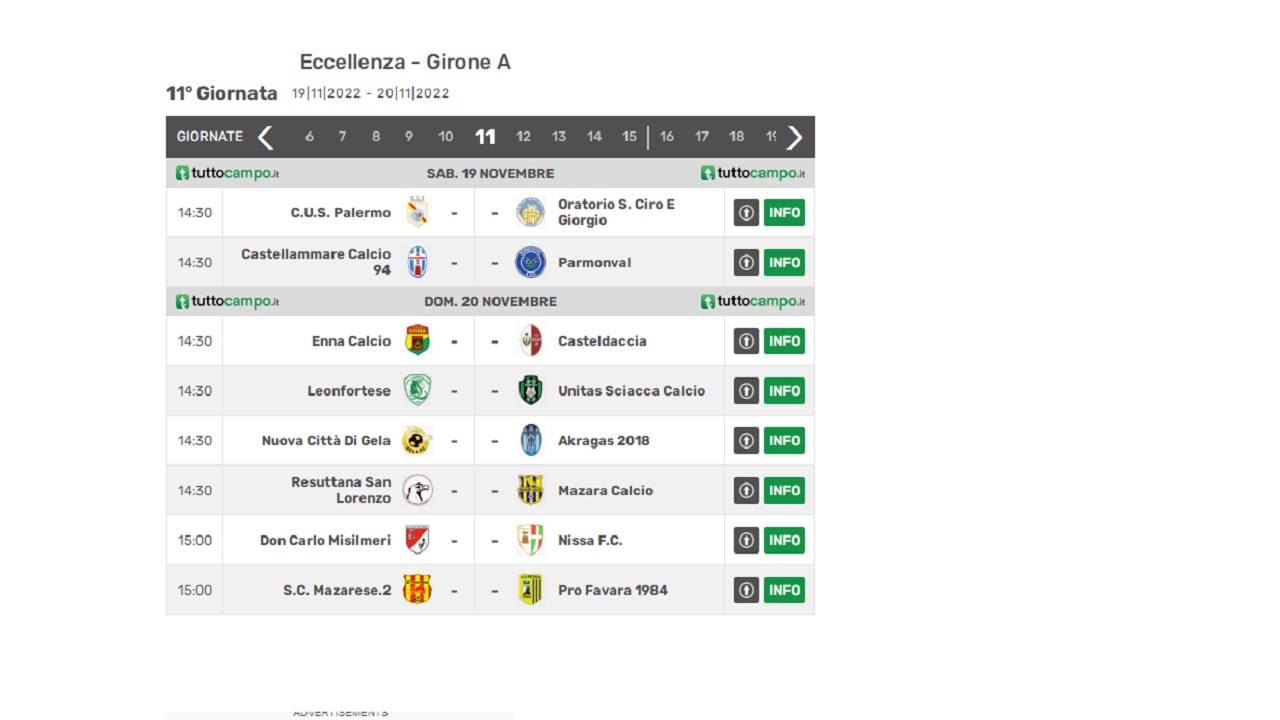Click the Parmonval team crest
The width and height of the screenshot is (1280, 720).
(530, 262)
